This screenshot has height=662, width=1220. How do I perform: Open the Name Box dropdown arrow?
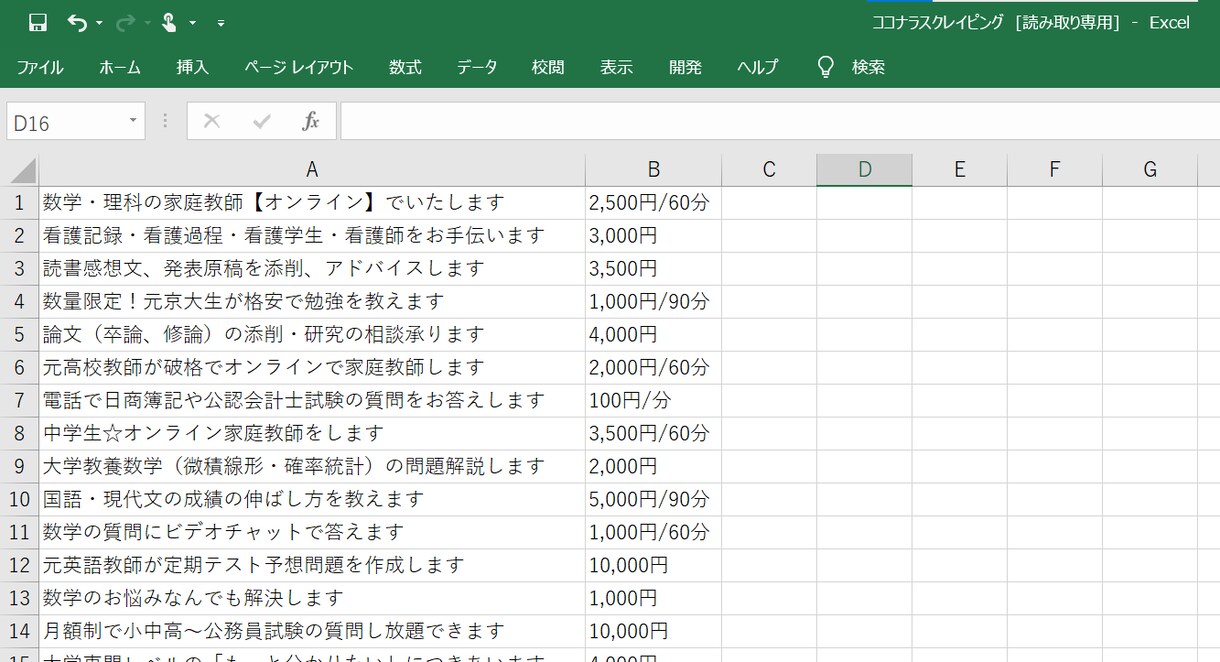click(x=133, y=121)
